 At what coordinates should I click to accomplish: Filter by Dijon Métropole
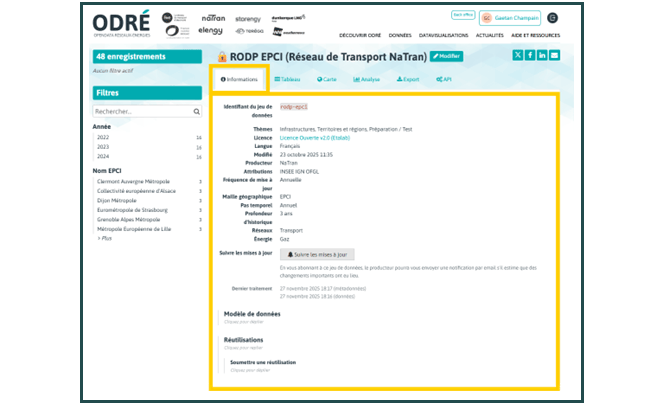pyautogui.click(x=118, y=201)
